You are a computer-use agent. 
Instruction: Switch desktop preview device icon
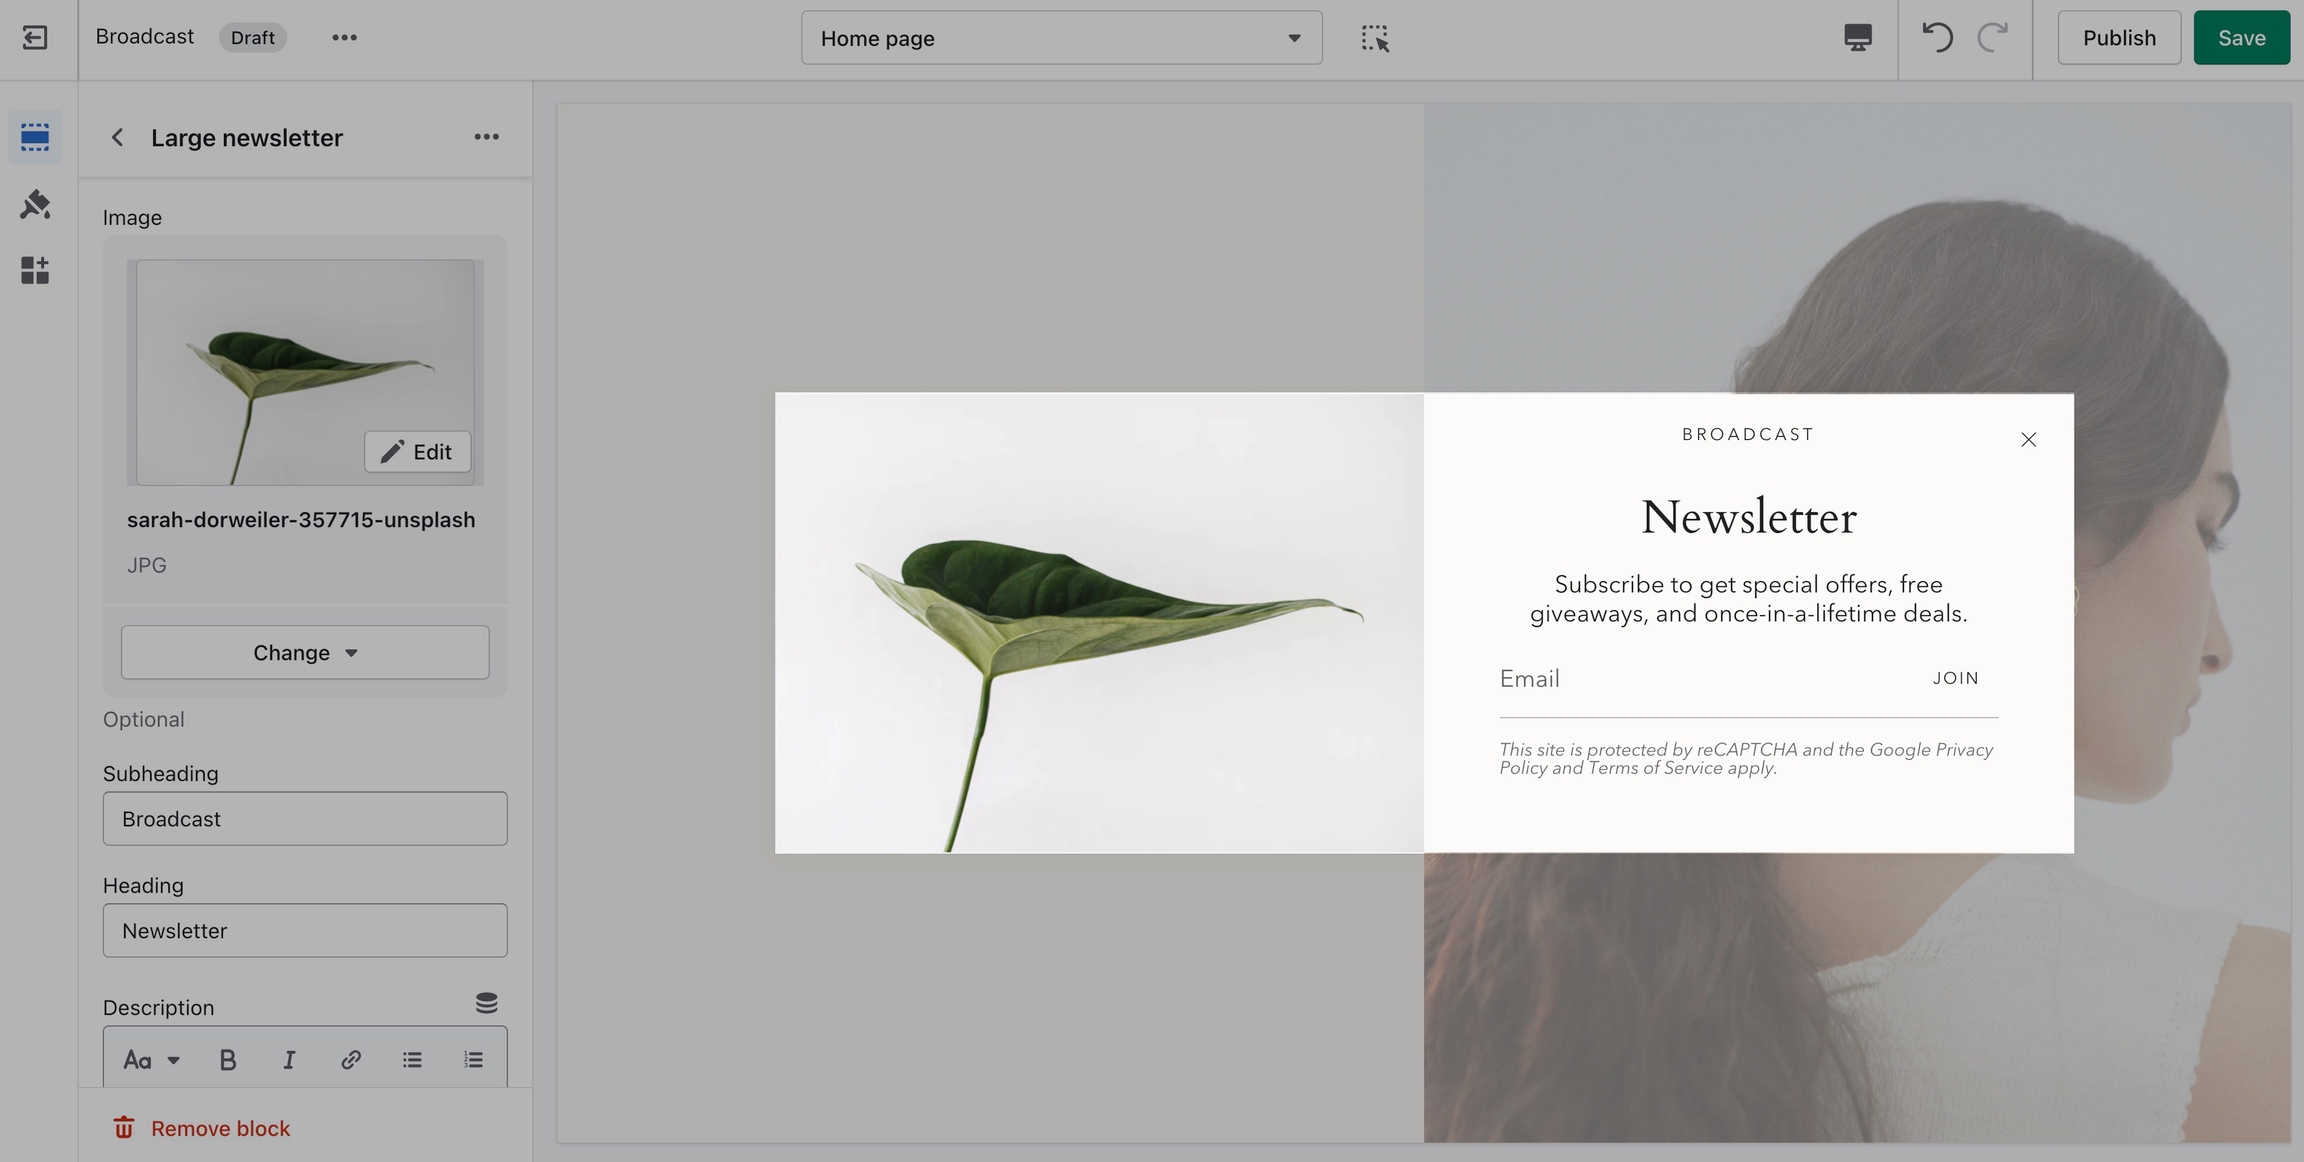1857,38
